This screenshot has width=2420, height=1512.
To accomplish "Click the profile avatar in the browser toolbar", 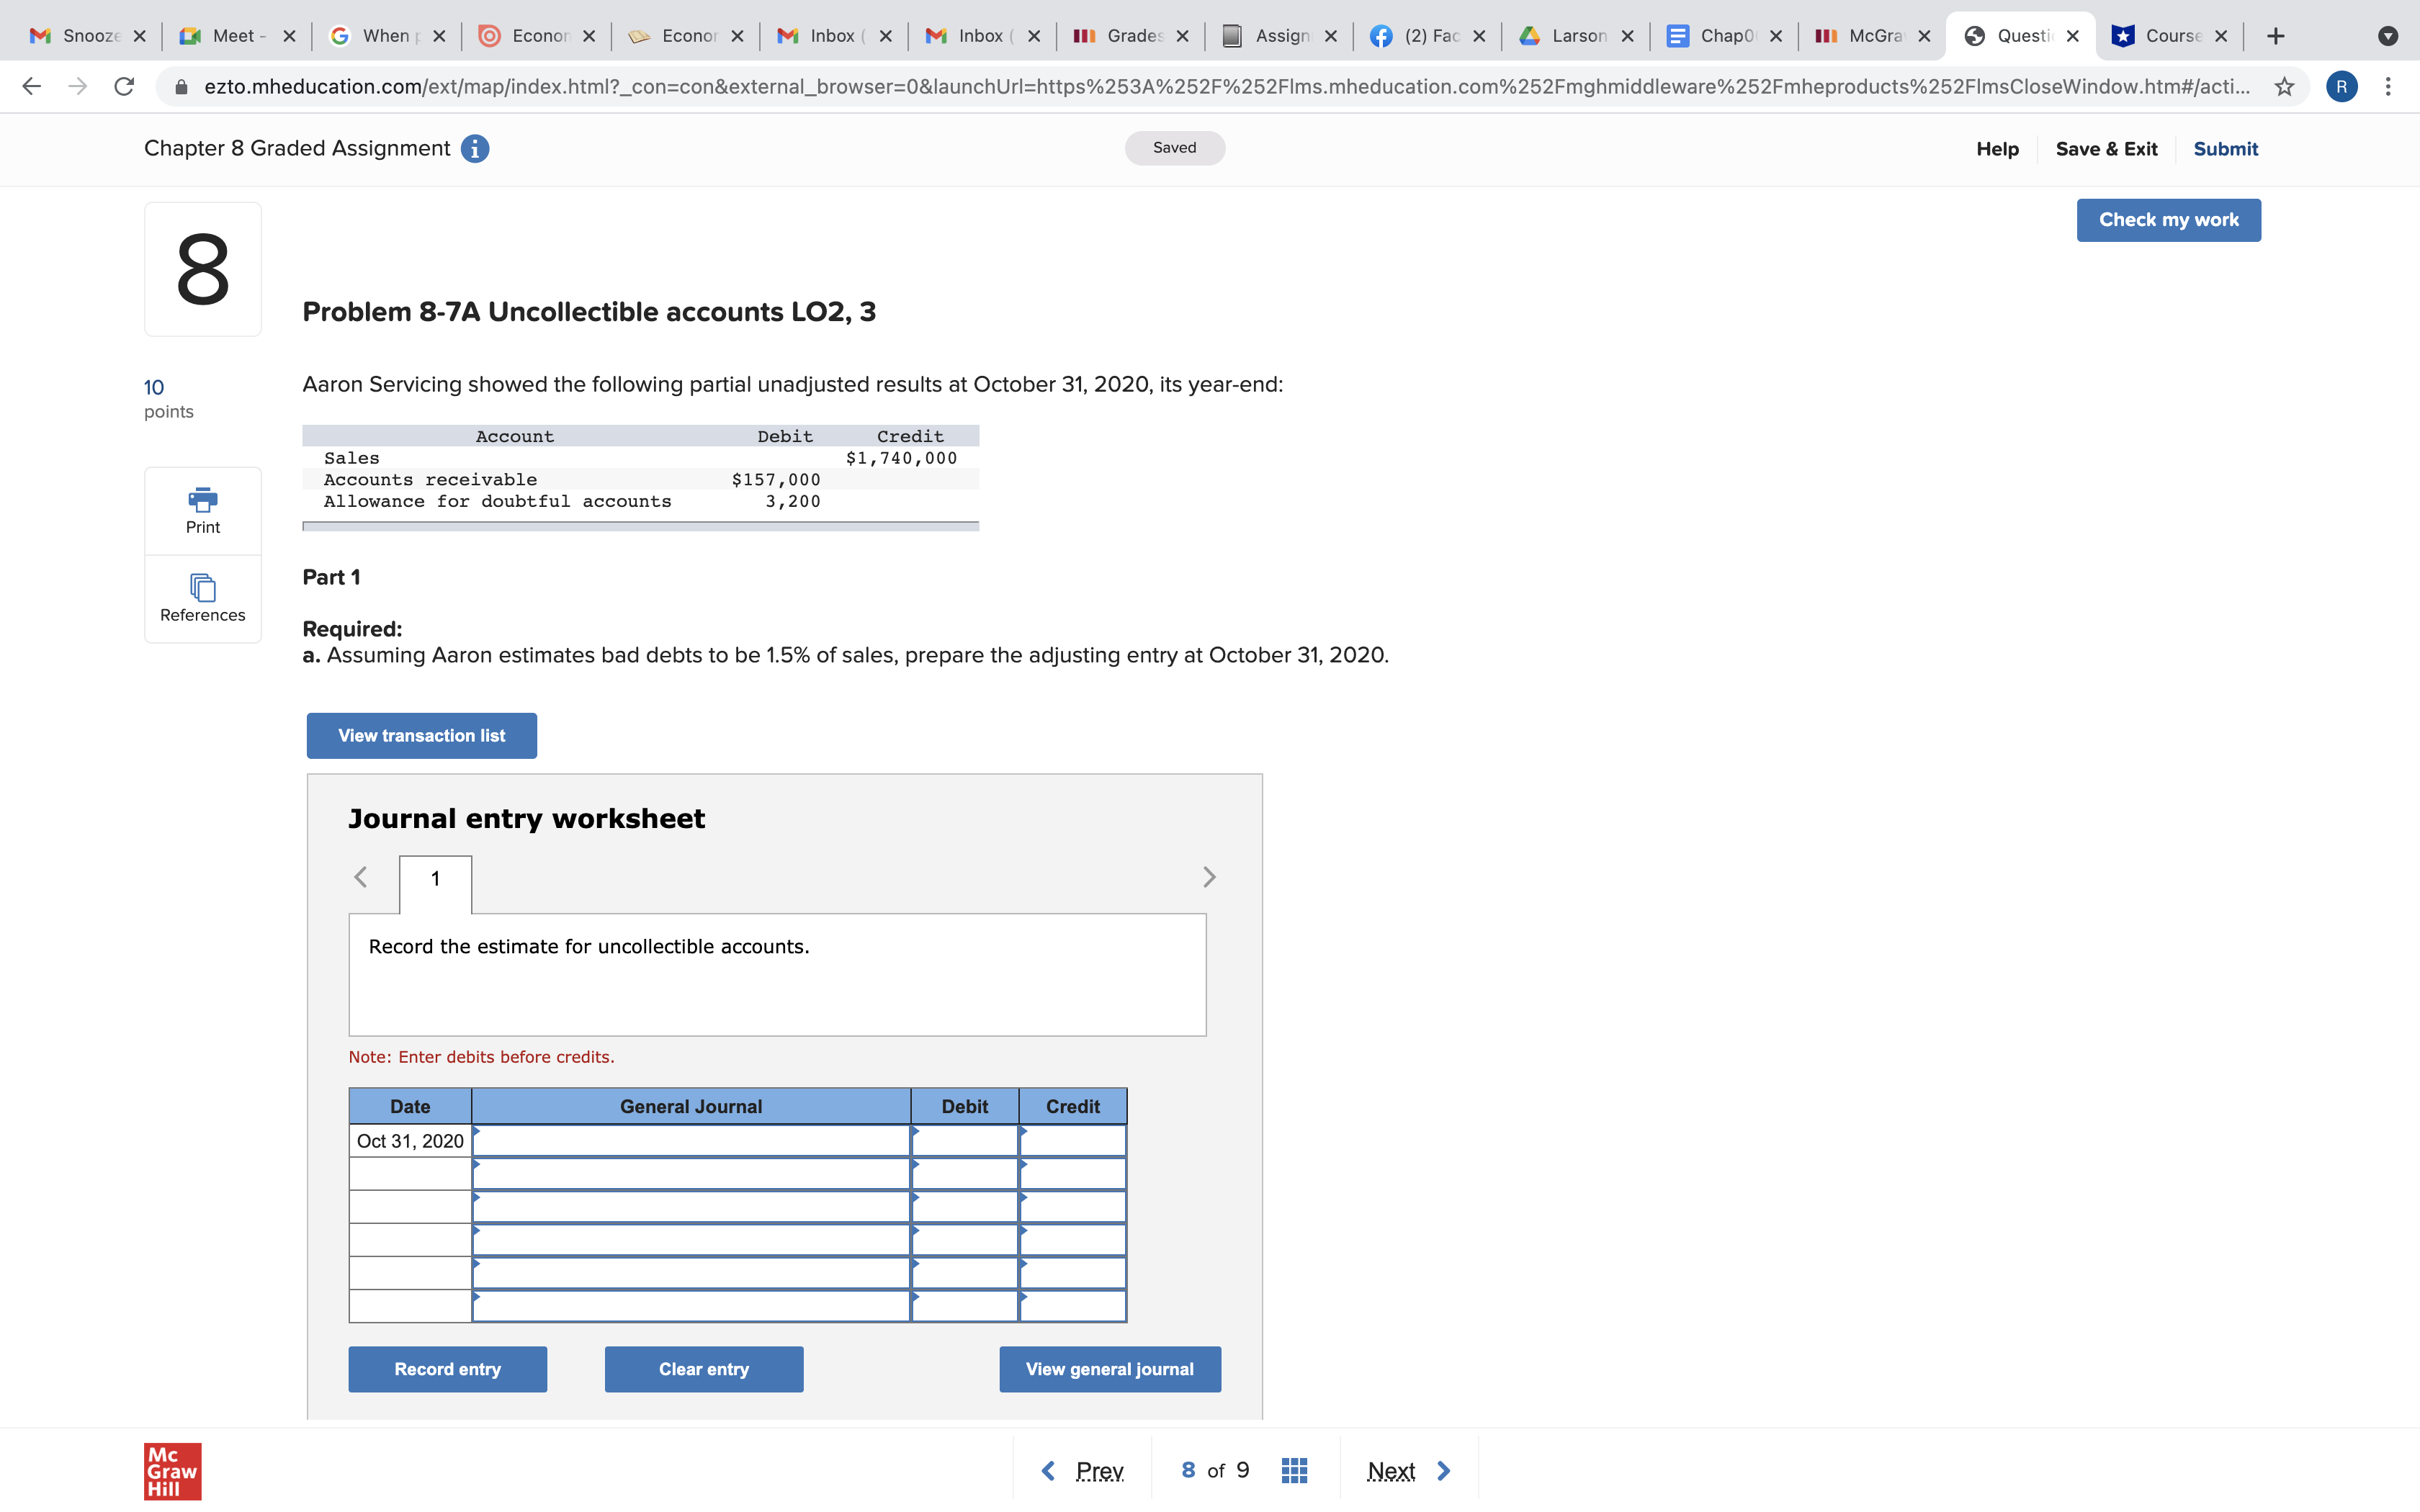I will [2341, 86].
